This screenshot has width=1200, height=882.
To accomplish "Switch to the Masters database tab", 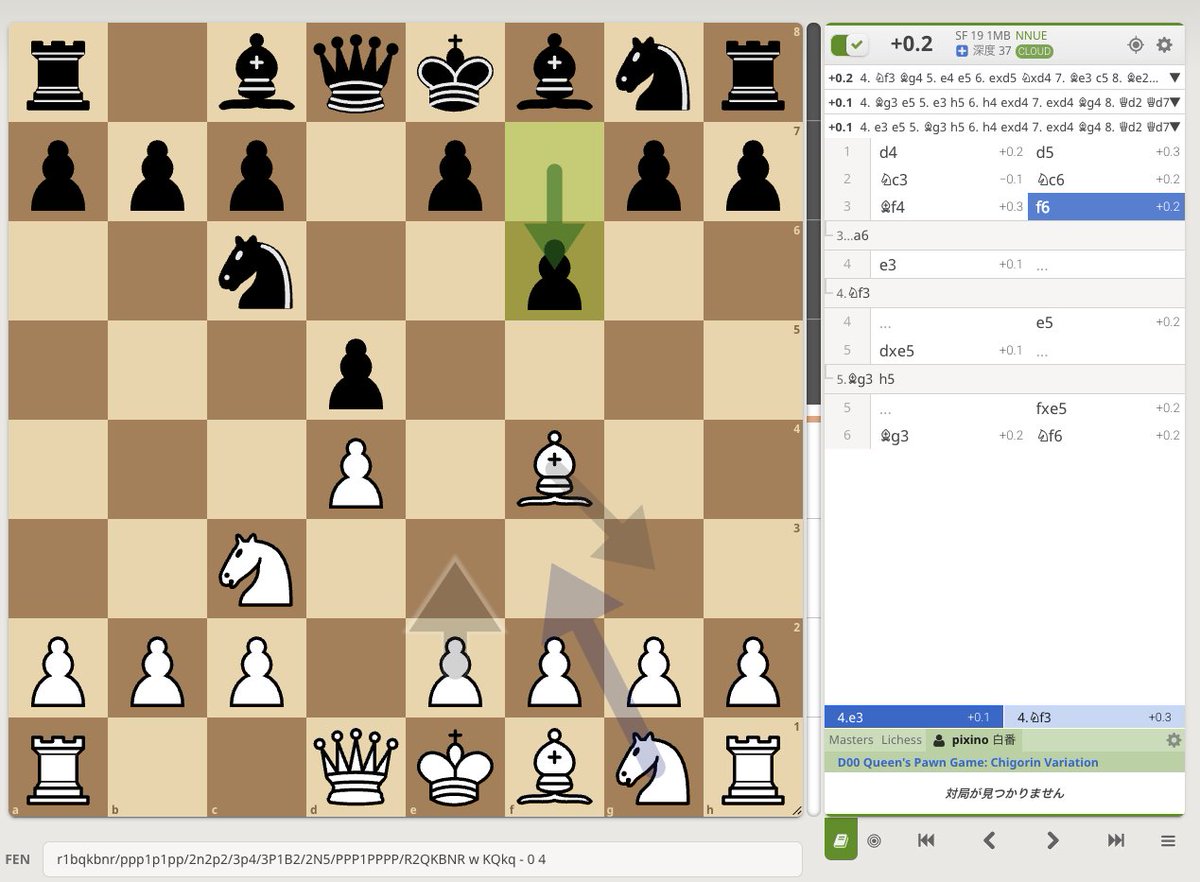I will coord(851,740).
